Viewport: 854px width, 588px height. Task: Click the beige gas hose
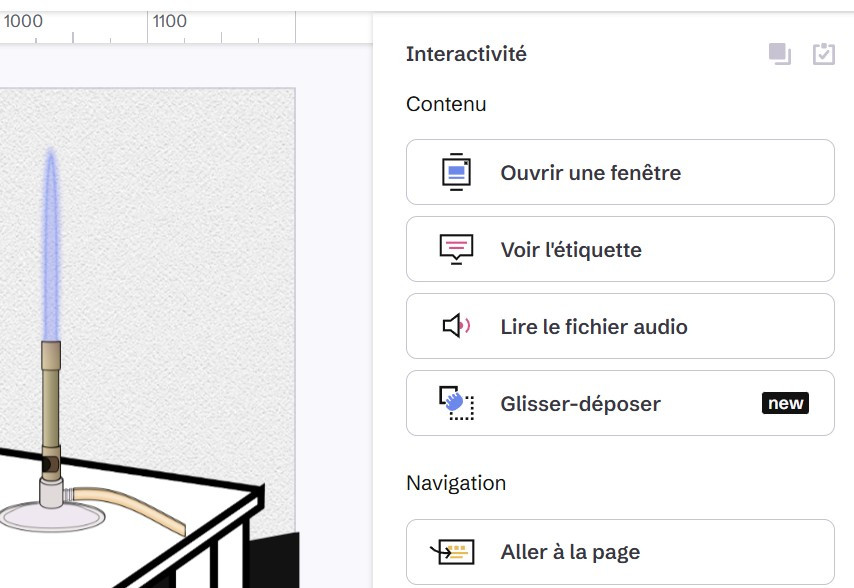(x=130, y=504)
